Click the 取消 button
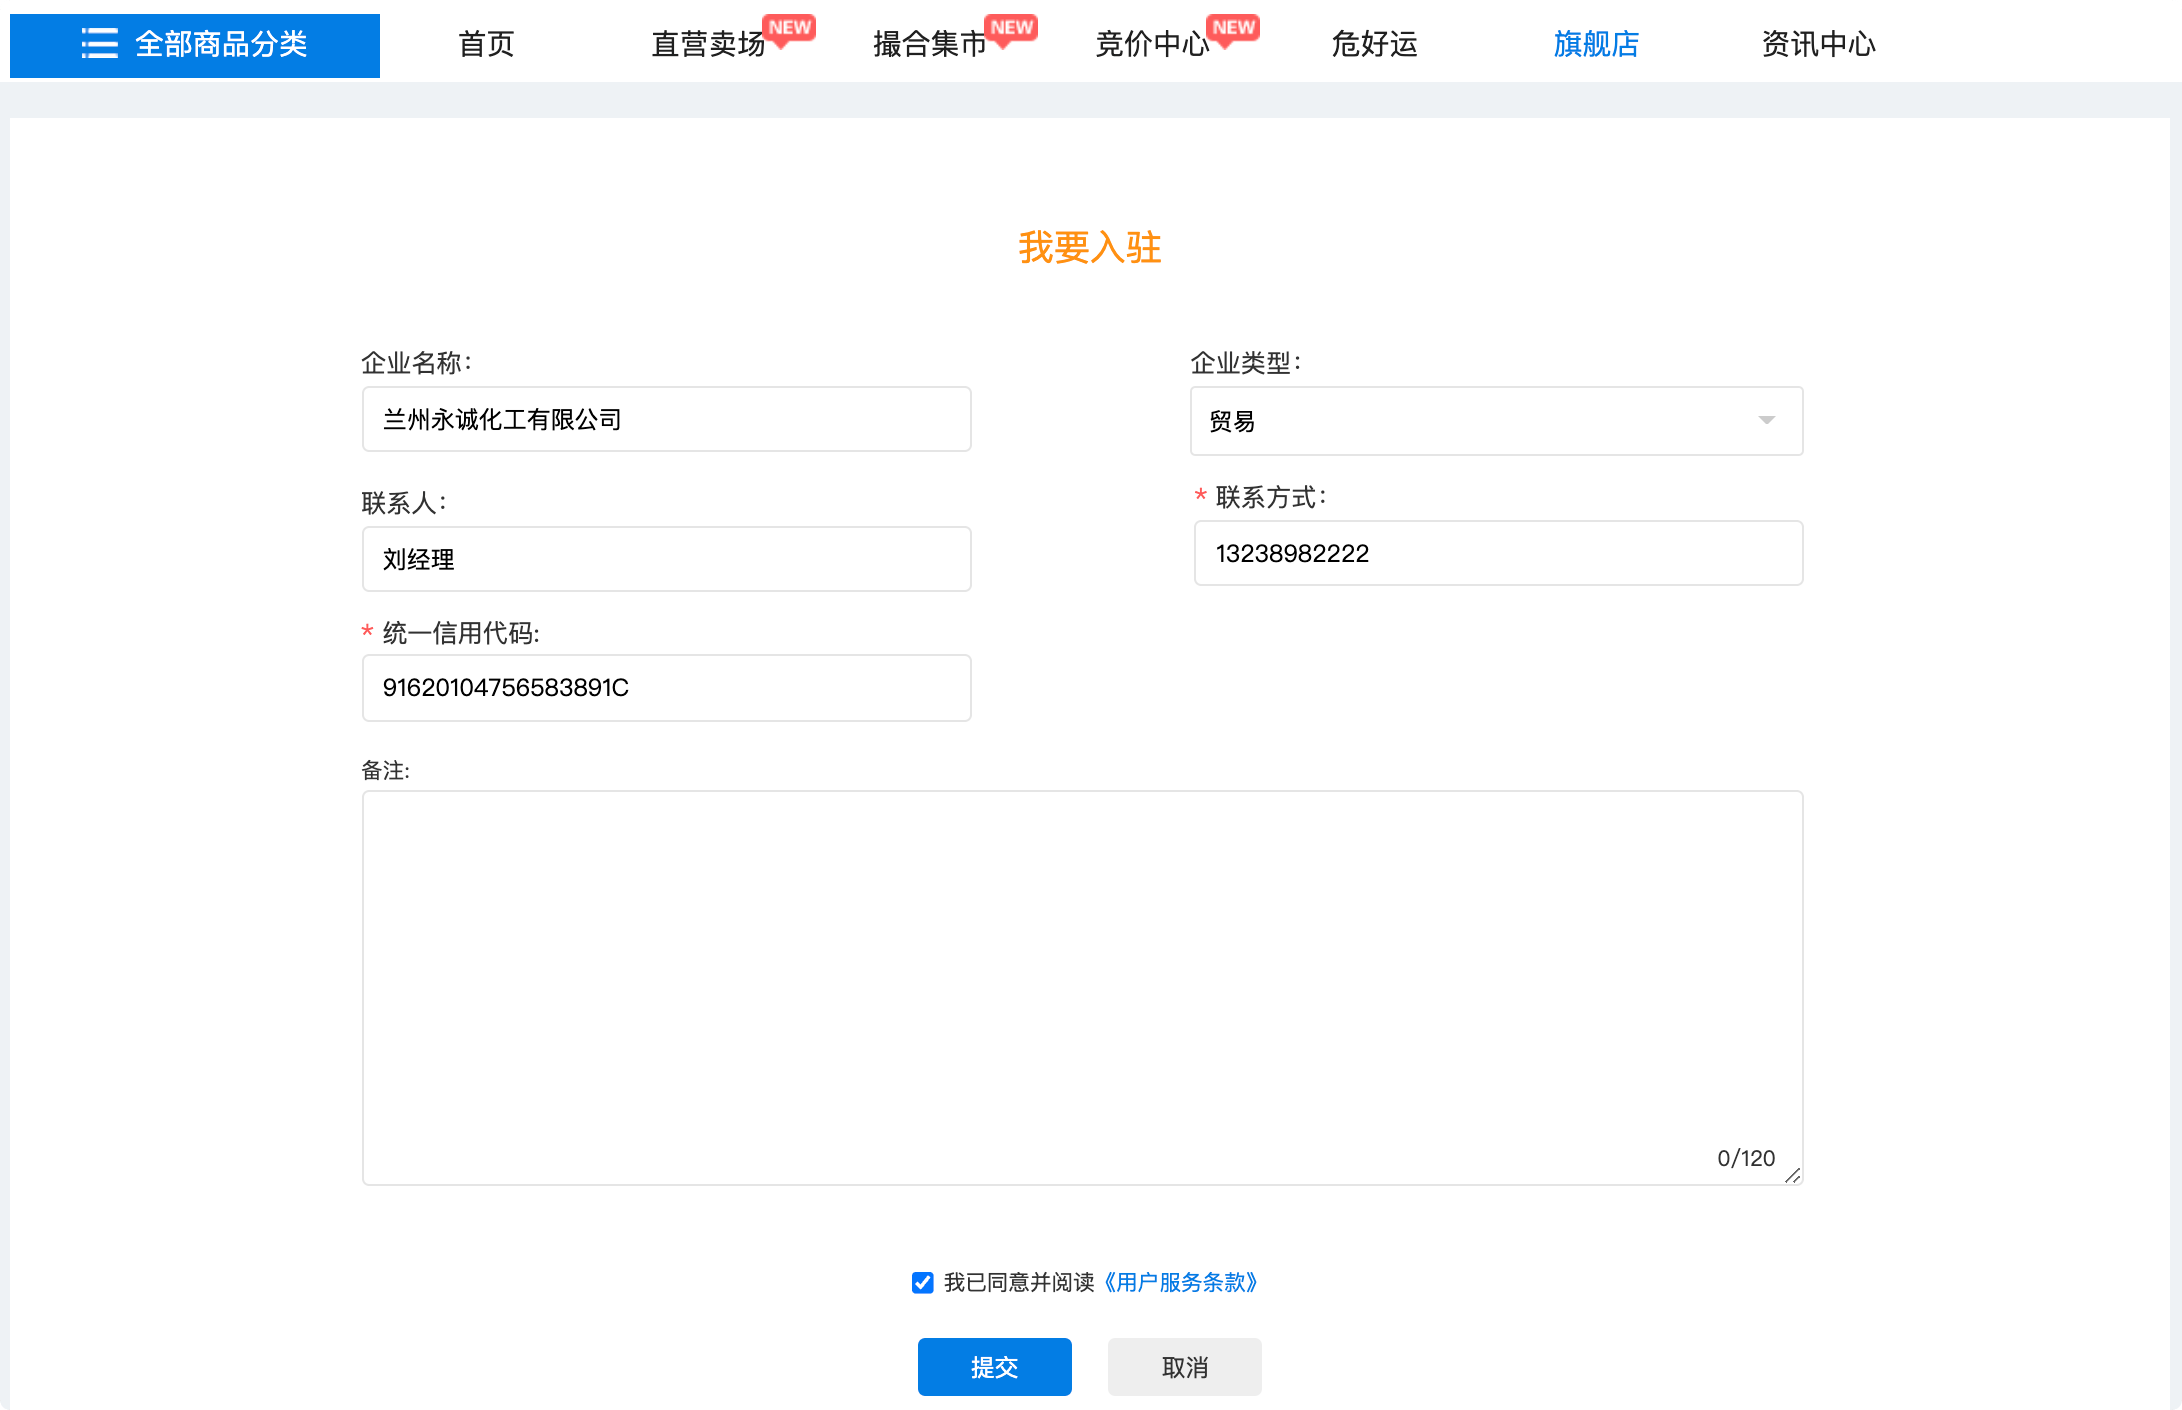The width and height of the screenshot is (2182, 1410). click(x=1185, y=1367)
